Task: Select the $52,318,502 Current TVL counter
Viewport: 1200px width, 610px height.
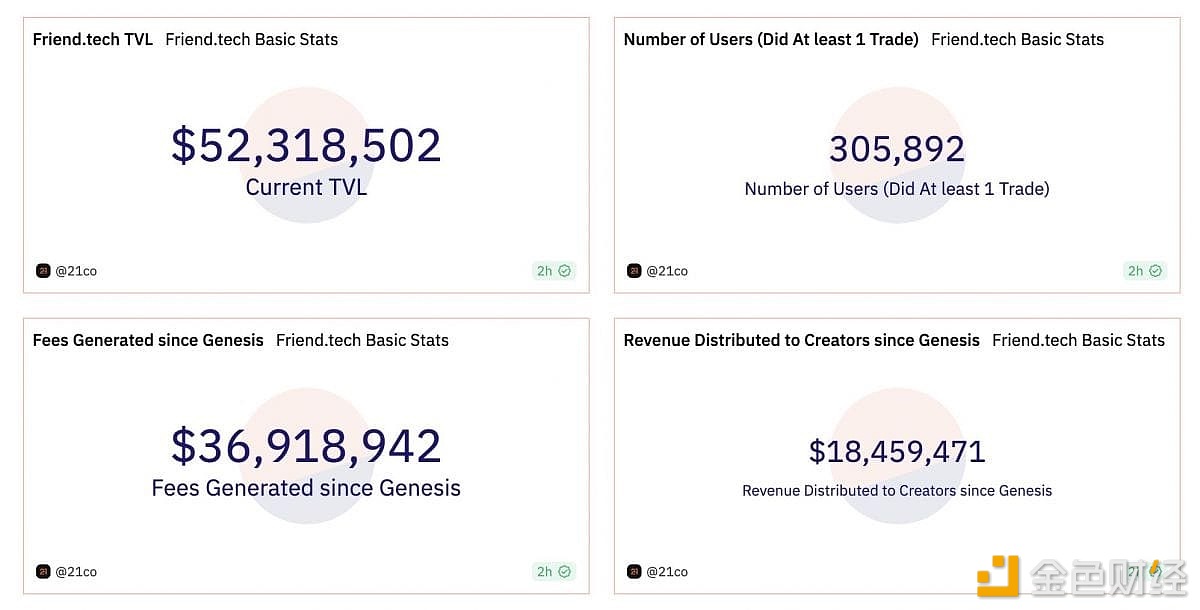Action: (x=306, y=146)
